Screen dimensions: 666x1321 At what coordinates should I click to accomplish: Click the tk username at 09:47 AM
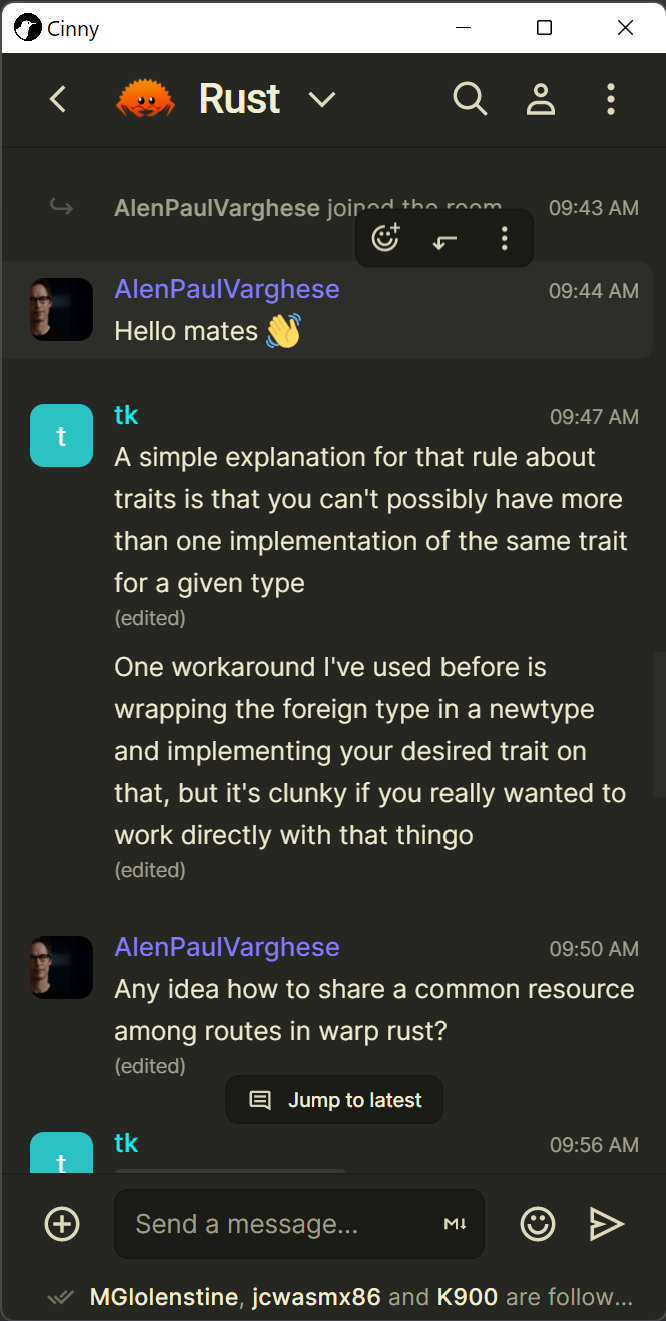tap(126, 415)
